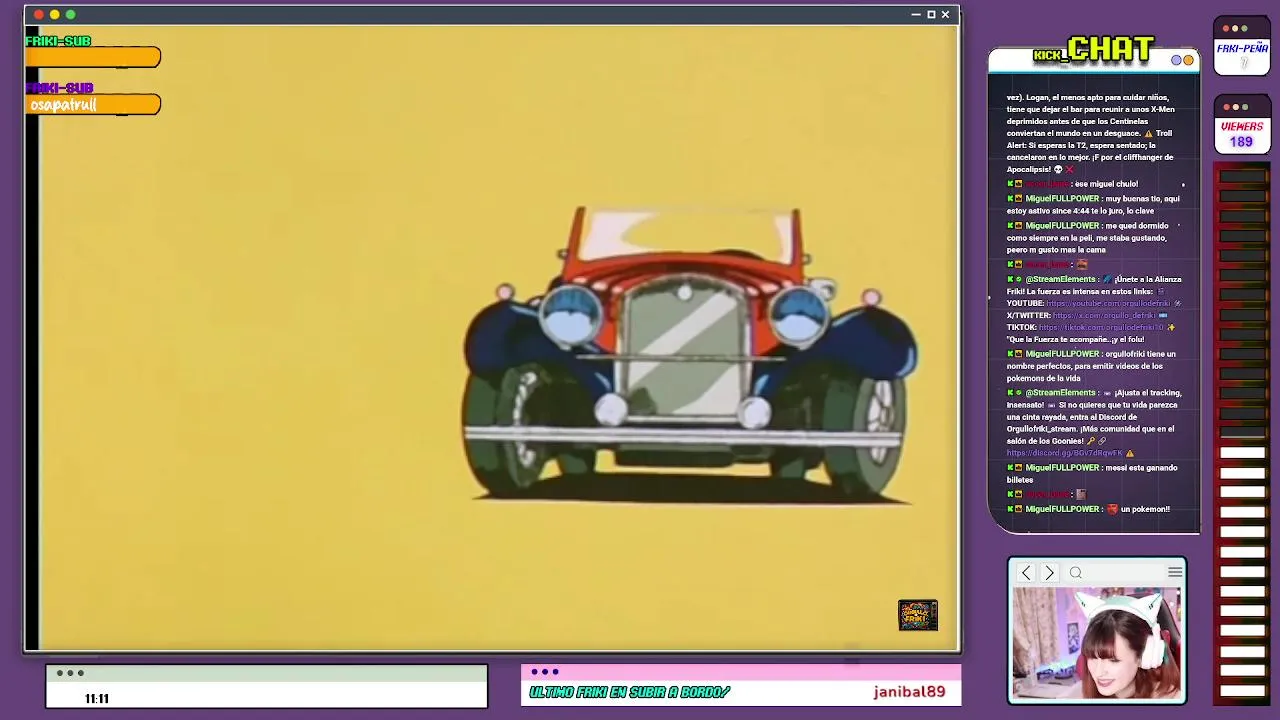The width and height of the screenshot is (1280, 720).
Task: Click the three dots above the 11:11 timer
Action: coord(69,673)
